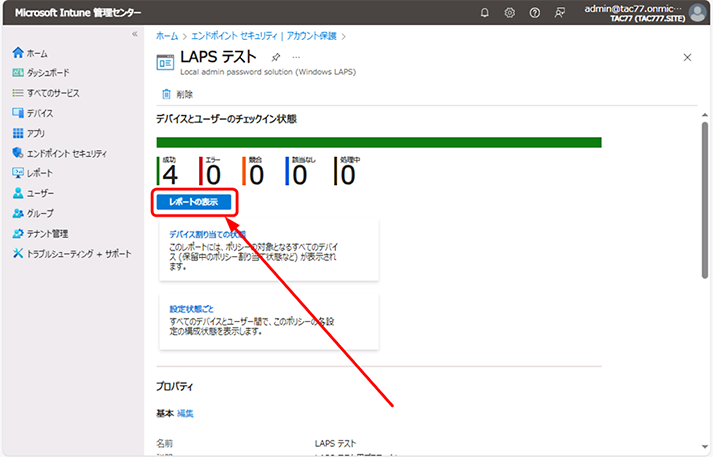Click the scrollbar down arrow

pos(705,447)
